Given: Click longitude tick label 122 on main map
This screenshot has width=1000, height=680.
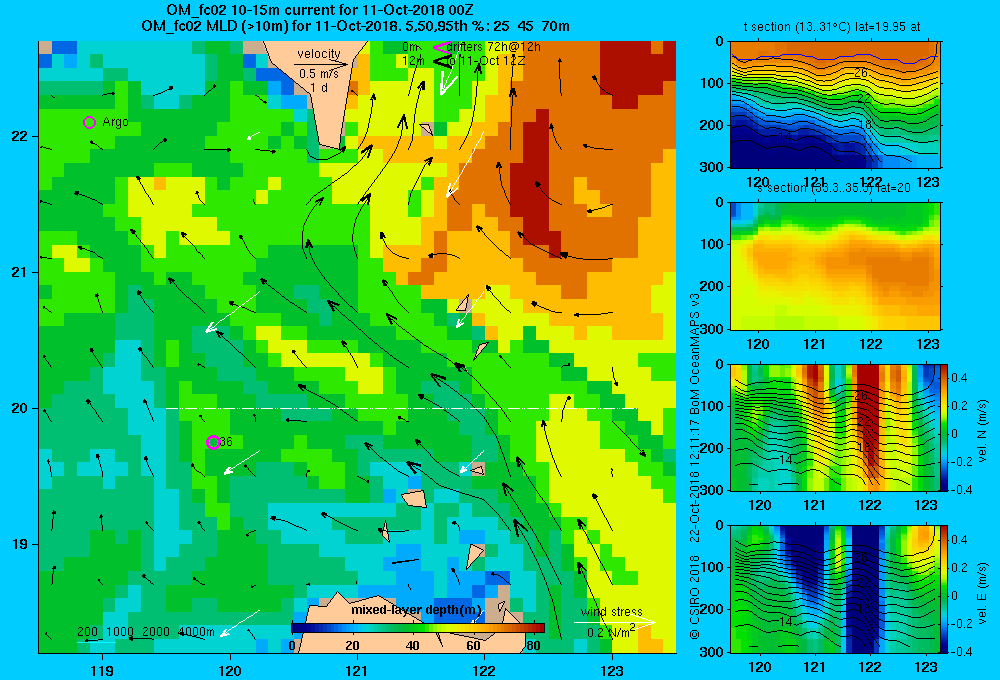Looking at the screenshot, I should pos(484,670).
